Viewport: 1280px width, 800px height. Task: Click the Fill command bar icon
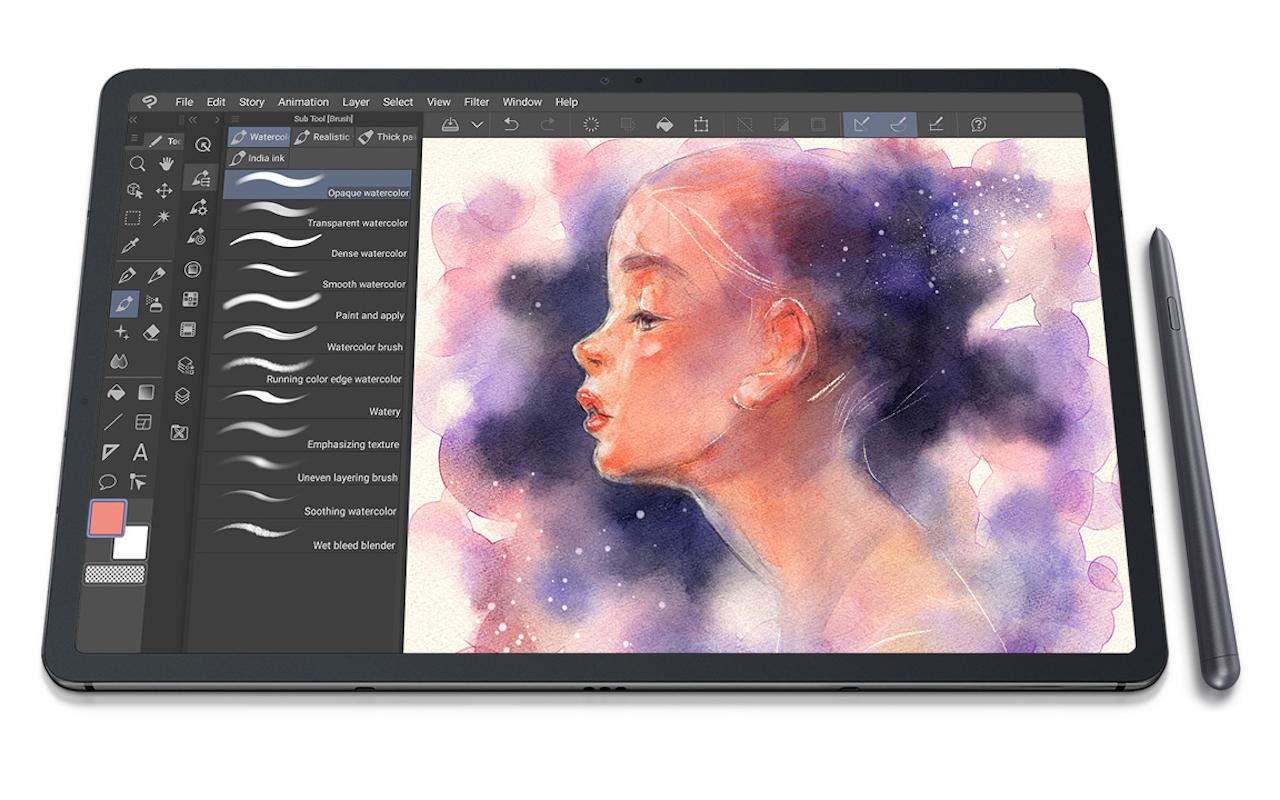pyautogui.click(x=664, y=124)
